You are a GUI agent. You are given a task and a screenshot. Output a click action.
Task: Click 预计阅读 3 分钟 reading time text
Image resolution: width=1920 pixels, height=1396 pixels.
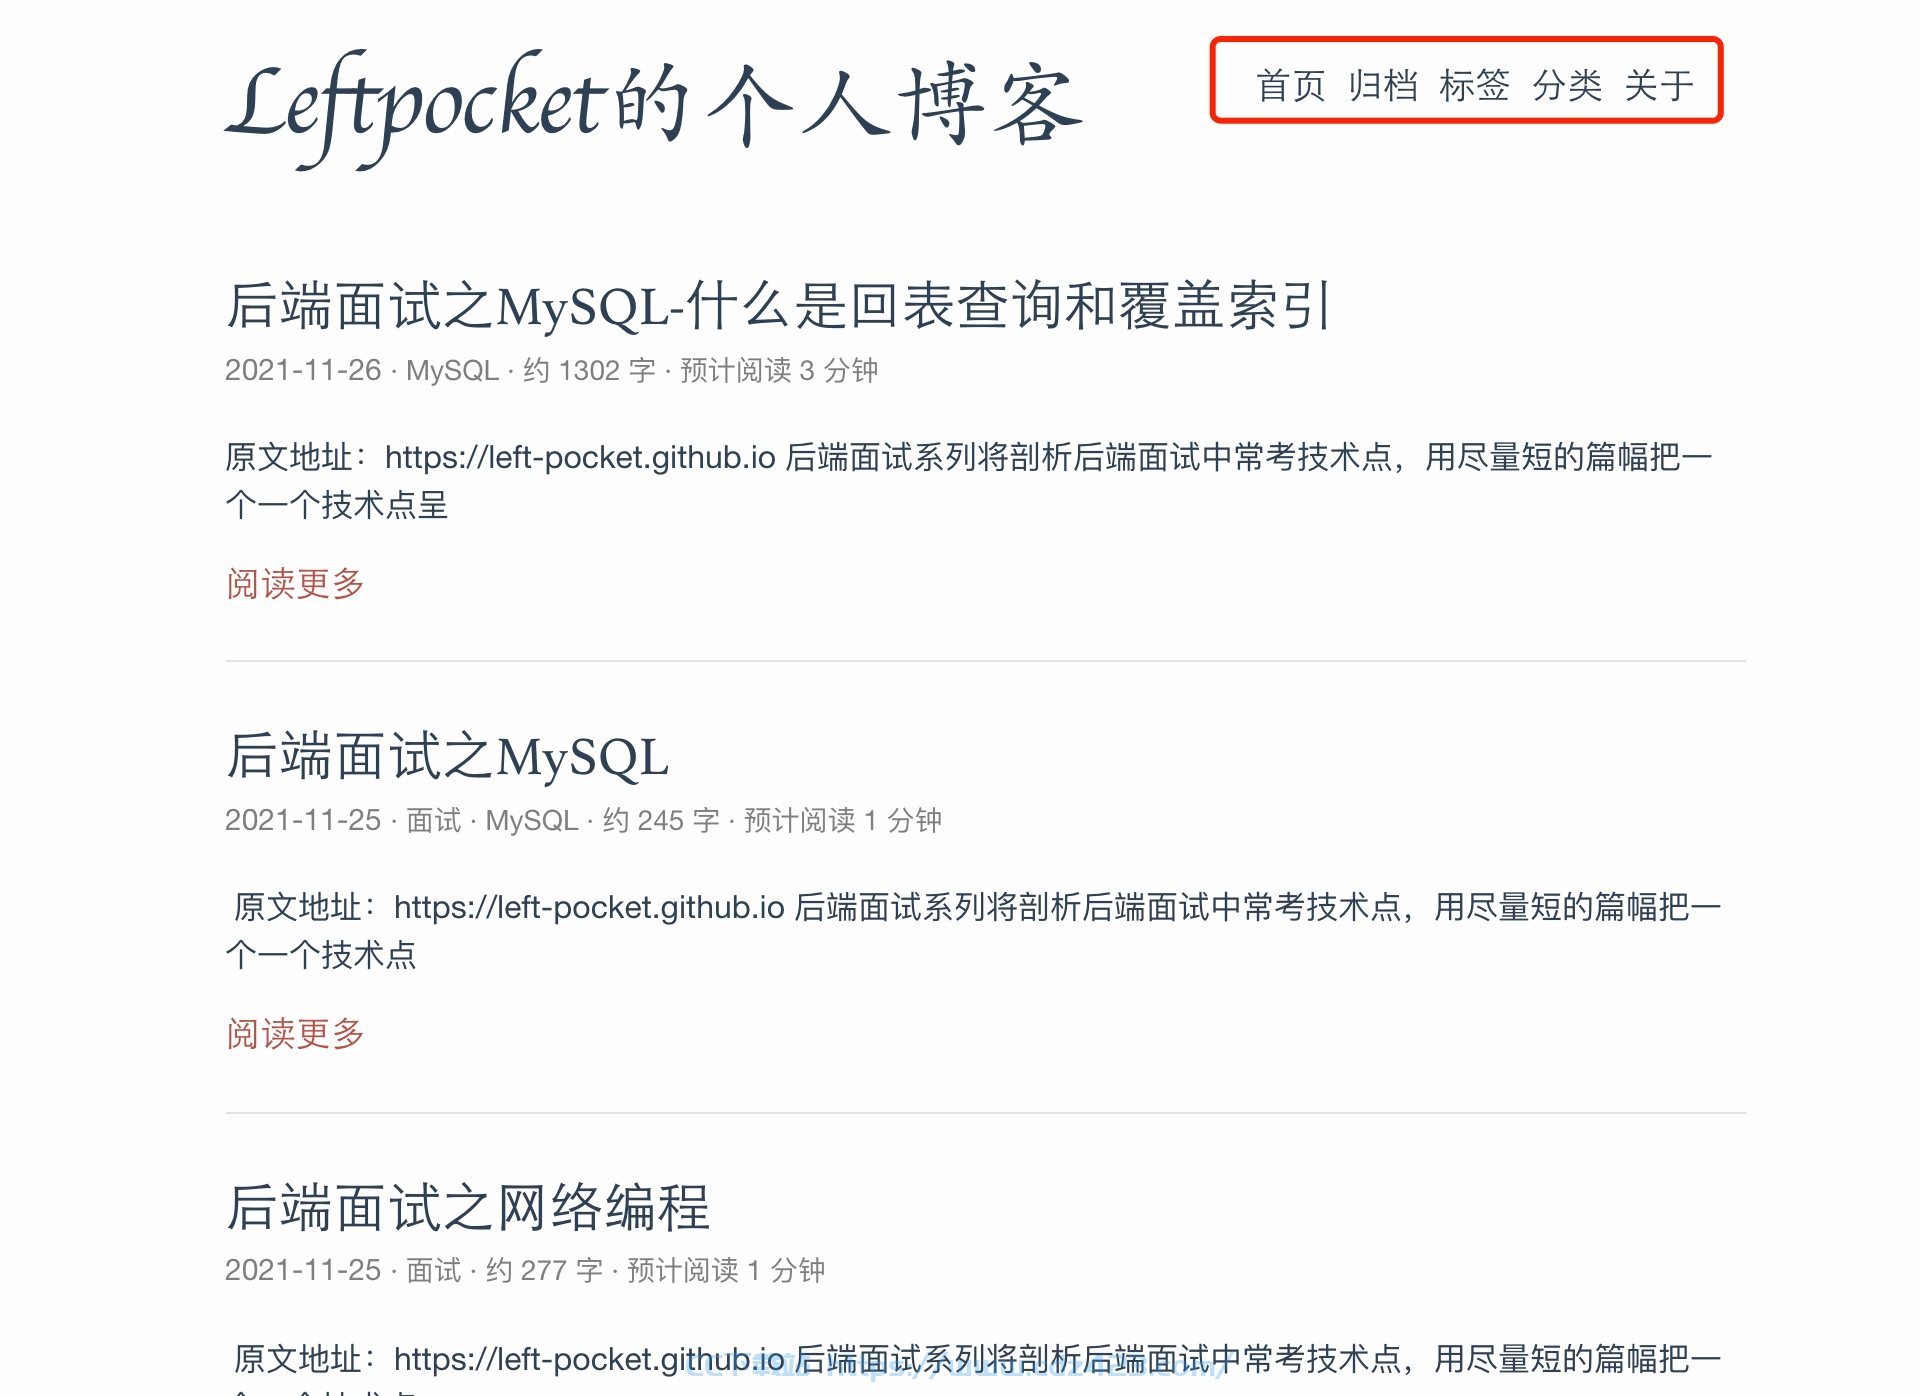(779, 370)
